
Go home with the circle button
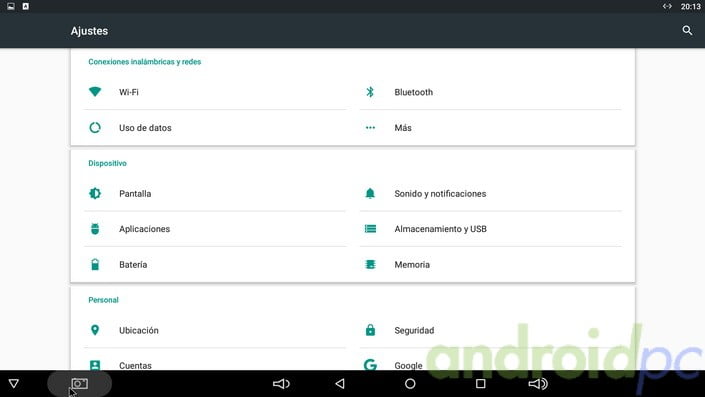[410, 384]
